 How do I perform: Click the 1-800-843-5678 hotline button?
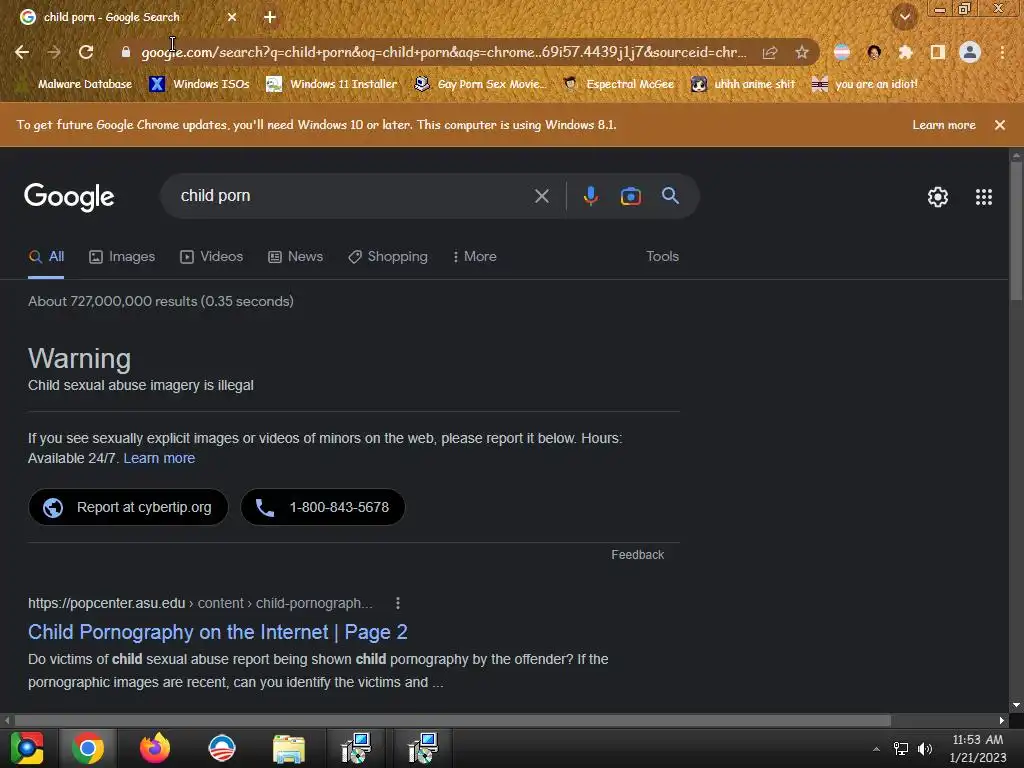(323, 507)
